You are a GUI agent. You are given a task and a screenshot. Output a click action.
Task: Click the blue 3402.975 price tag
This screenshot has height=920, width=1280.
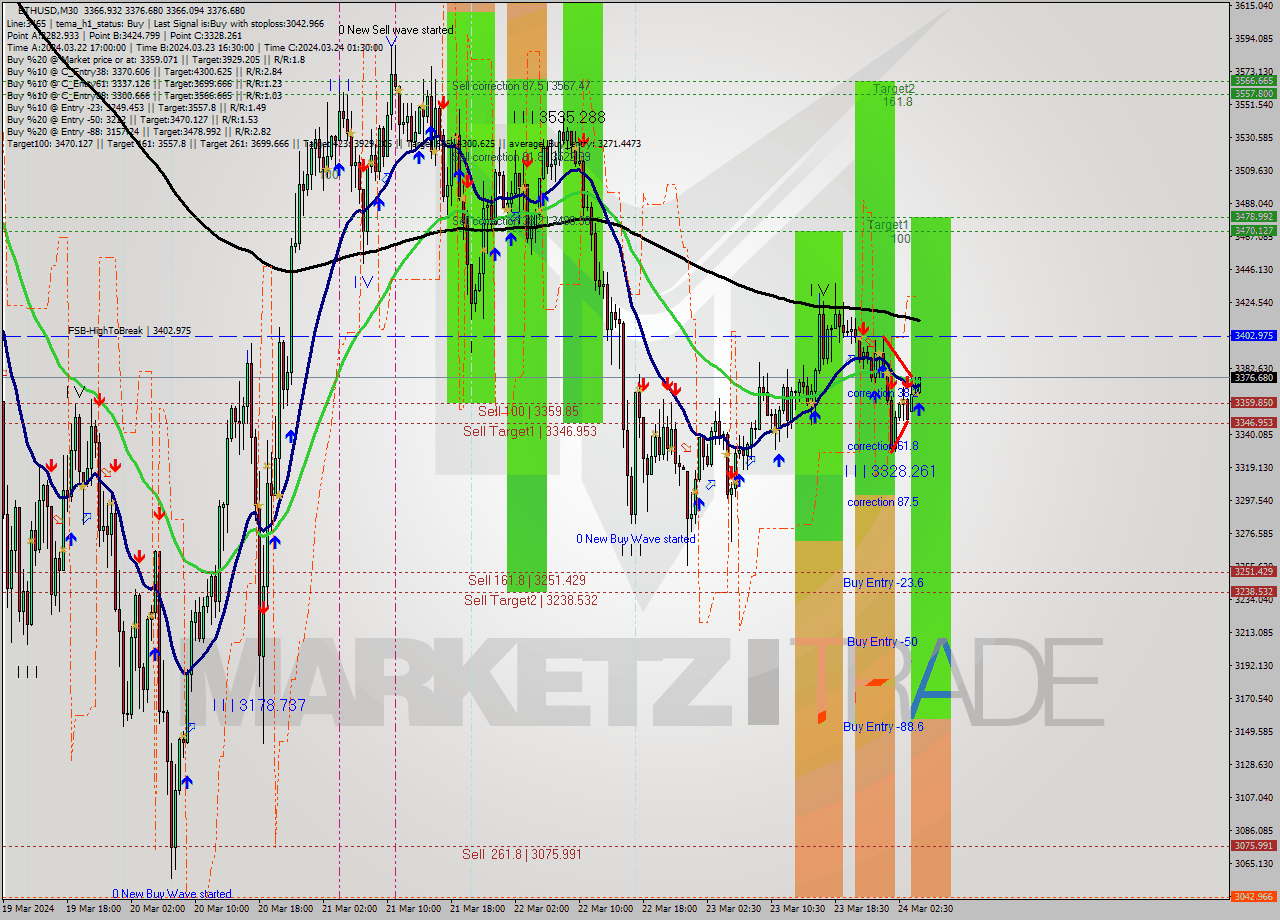pos(1253,336)
